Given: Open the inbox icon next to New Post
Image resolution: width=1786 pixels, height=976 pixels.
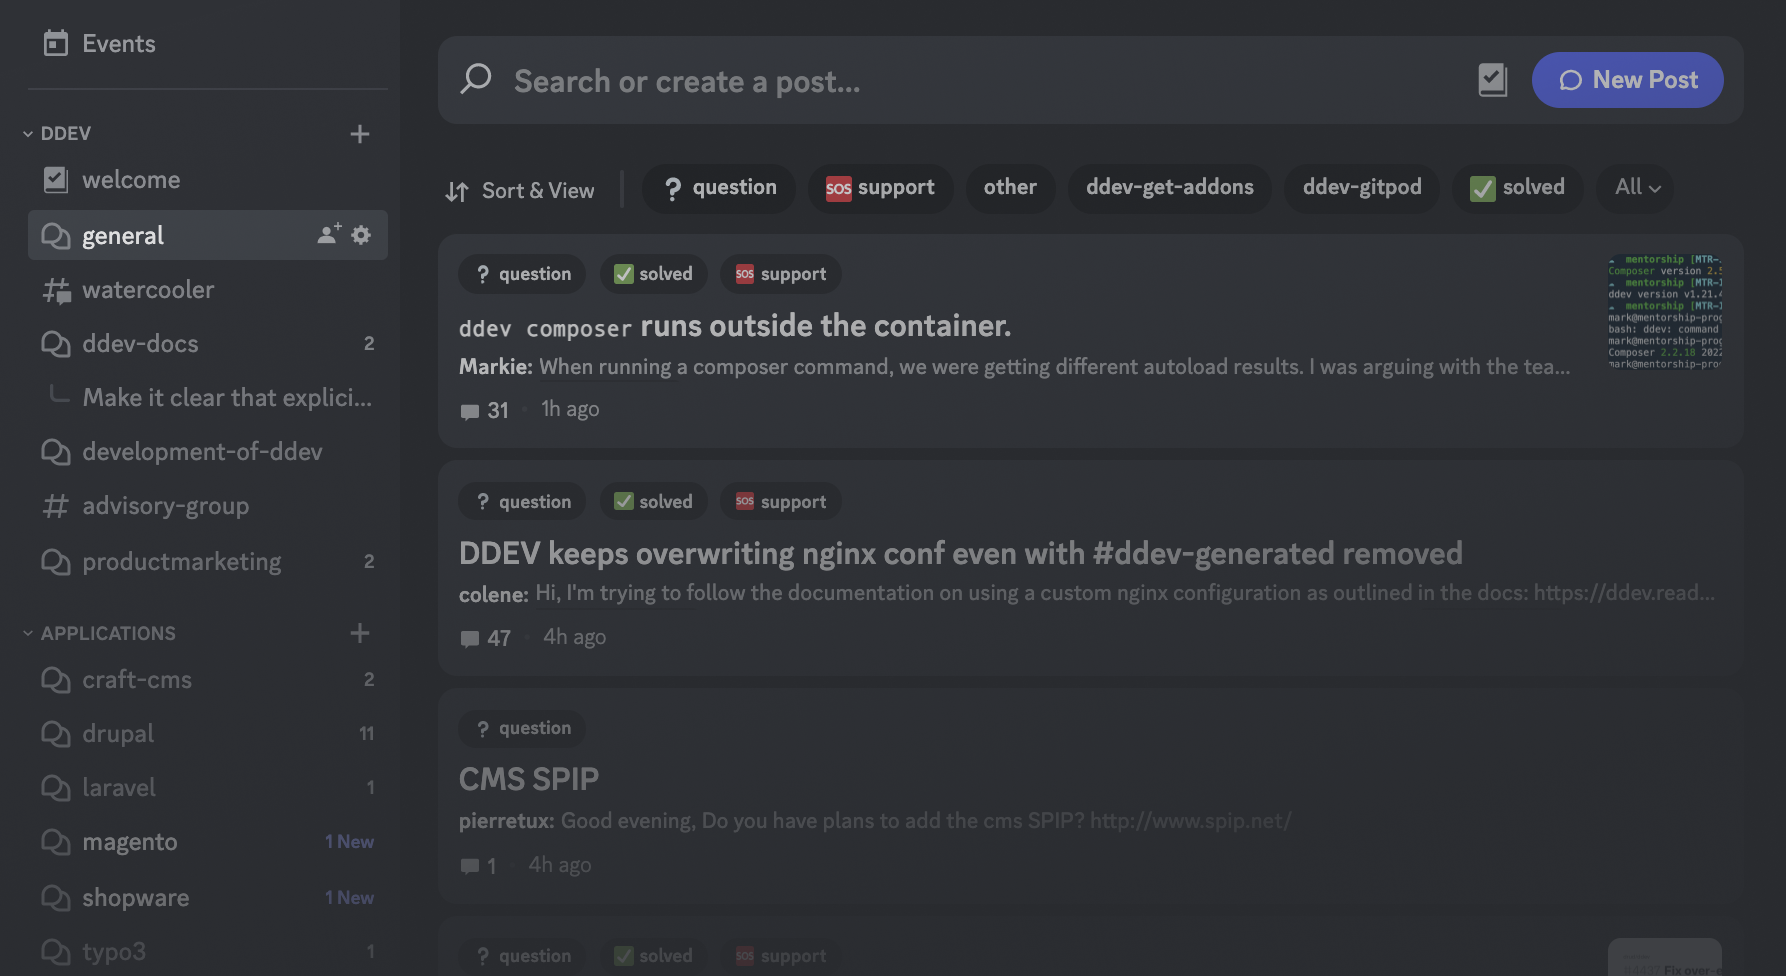Looking at the screenshot, I should coord(1492,80).
